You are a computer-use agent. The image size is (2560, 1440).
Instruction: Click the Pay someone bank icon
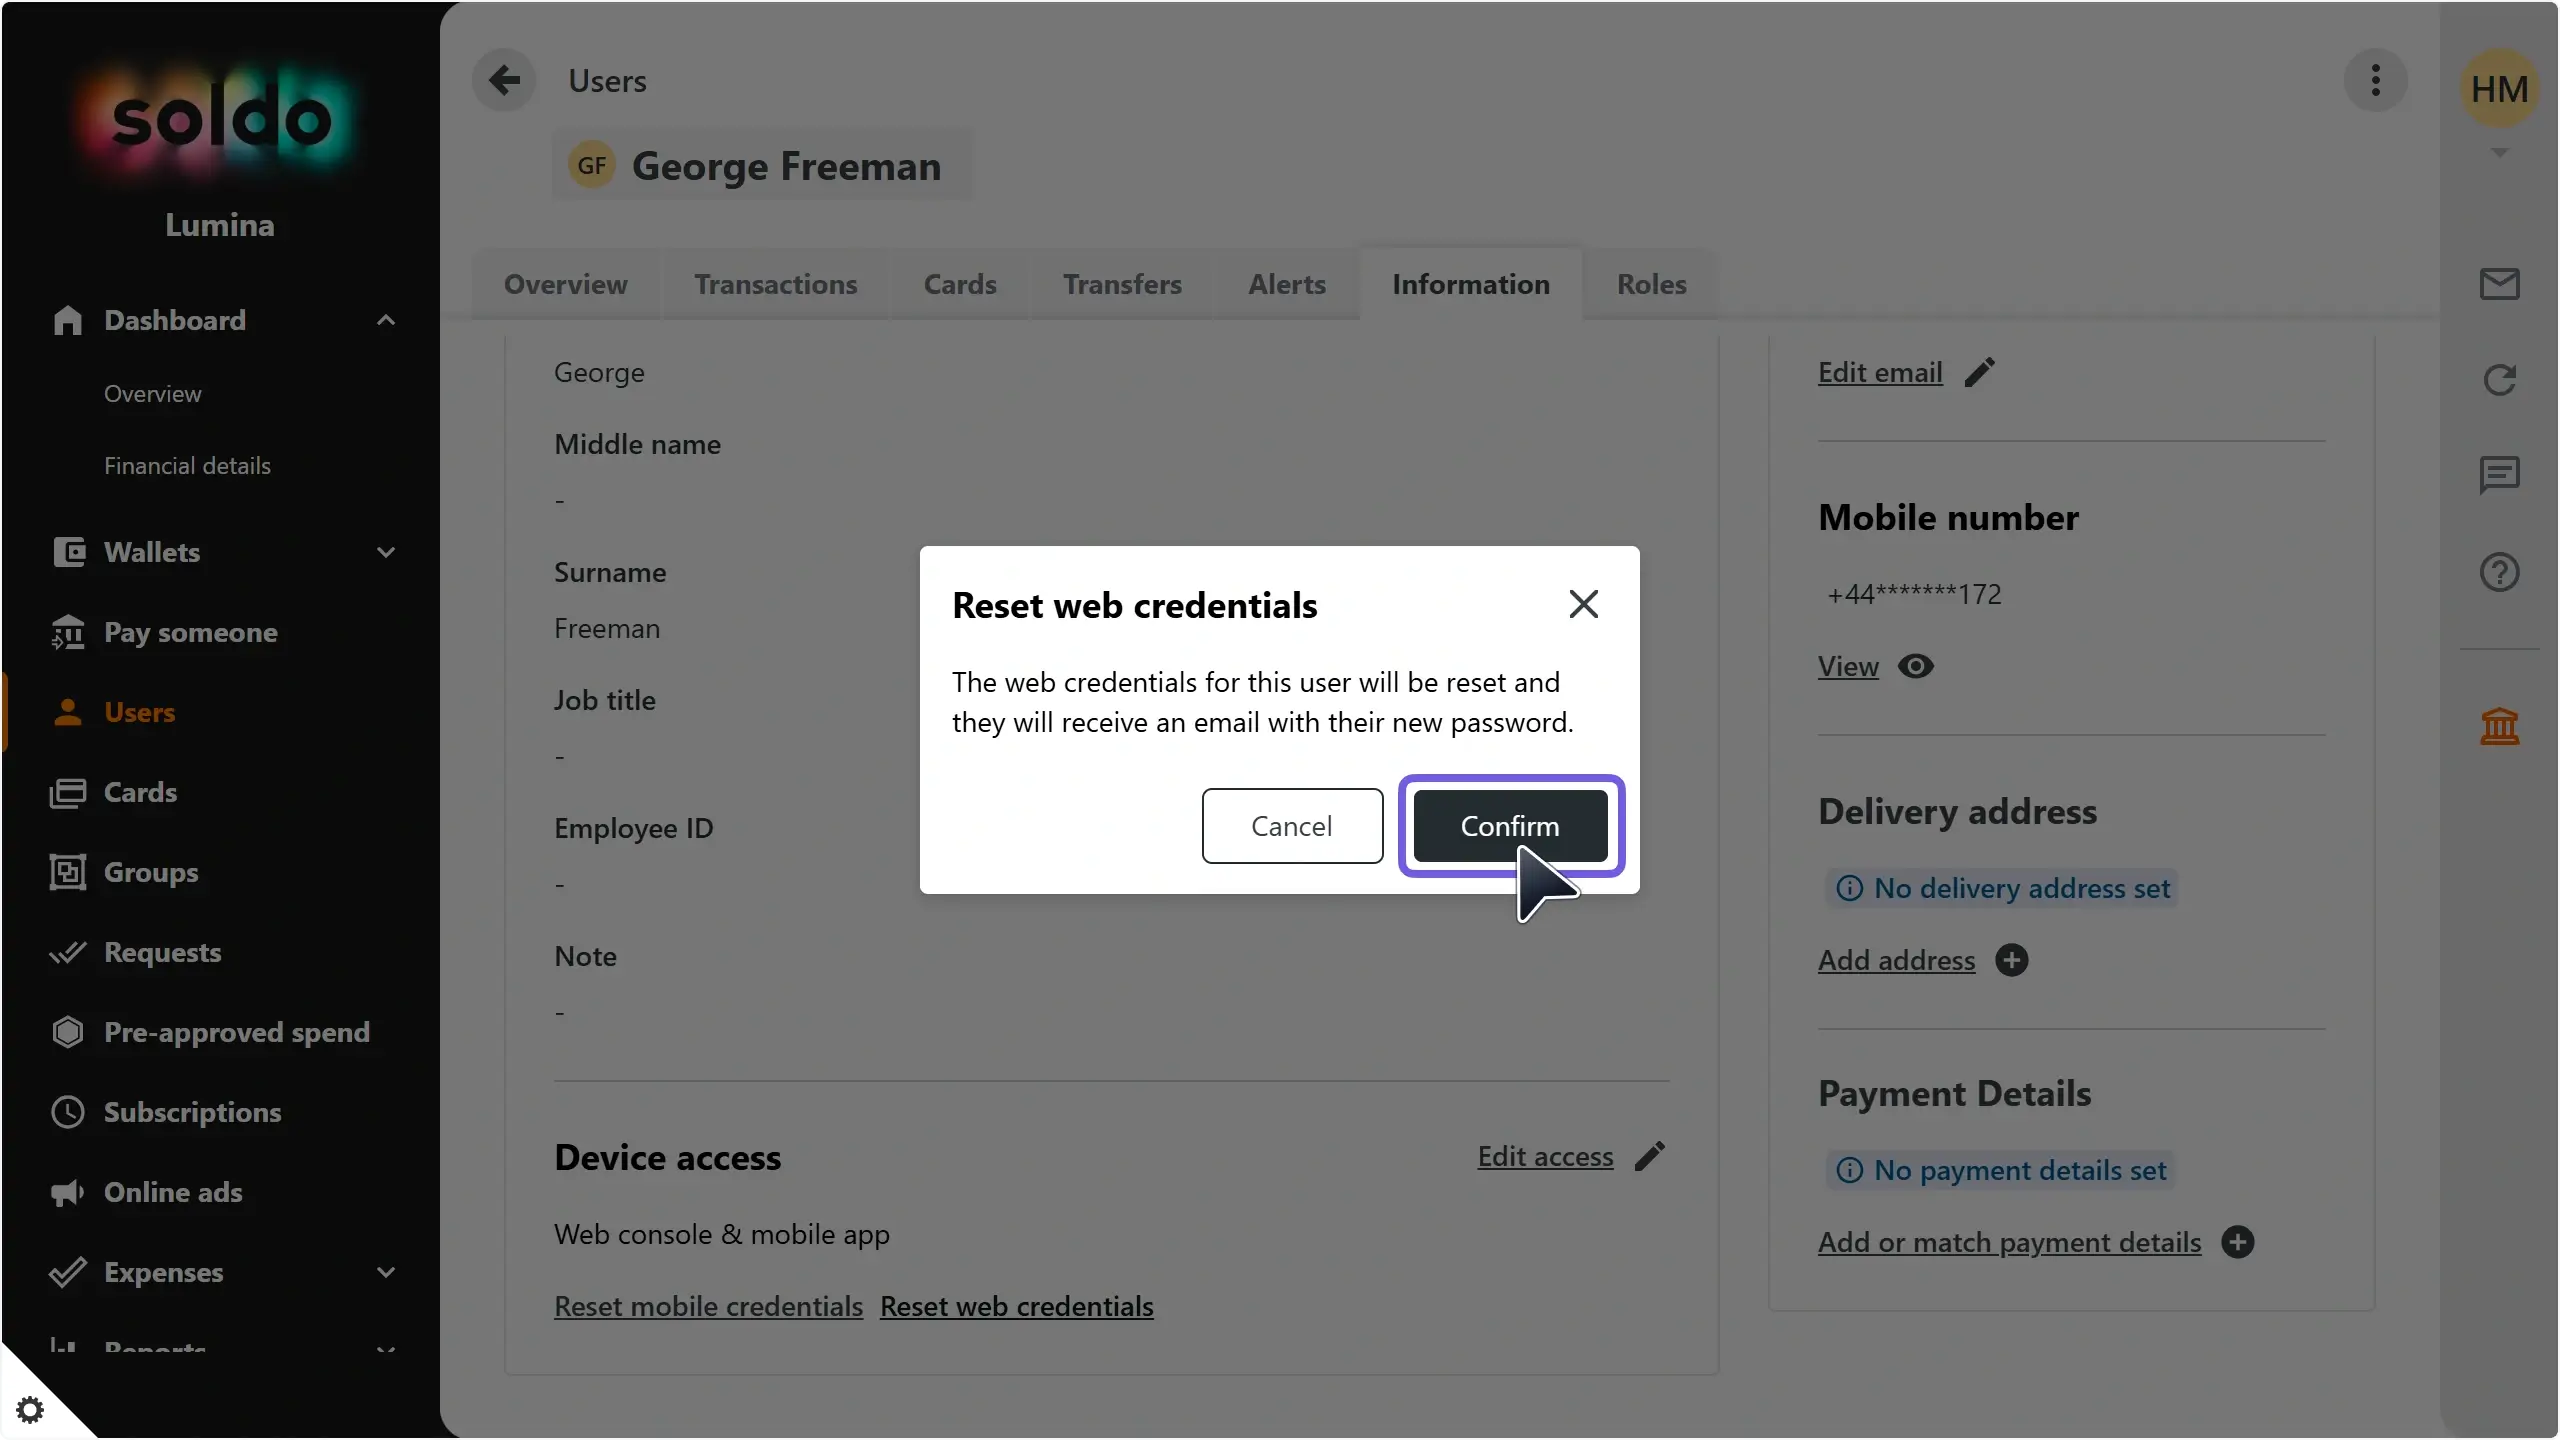click(x=68, y=632)
